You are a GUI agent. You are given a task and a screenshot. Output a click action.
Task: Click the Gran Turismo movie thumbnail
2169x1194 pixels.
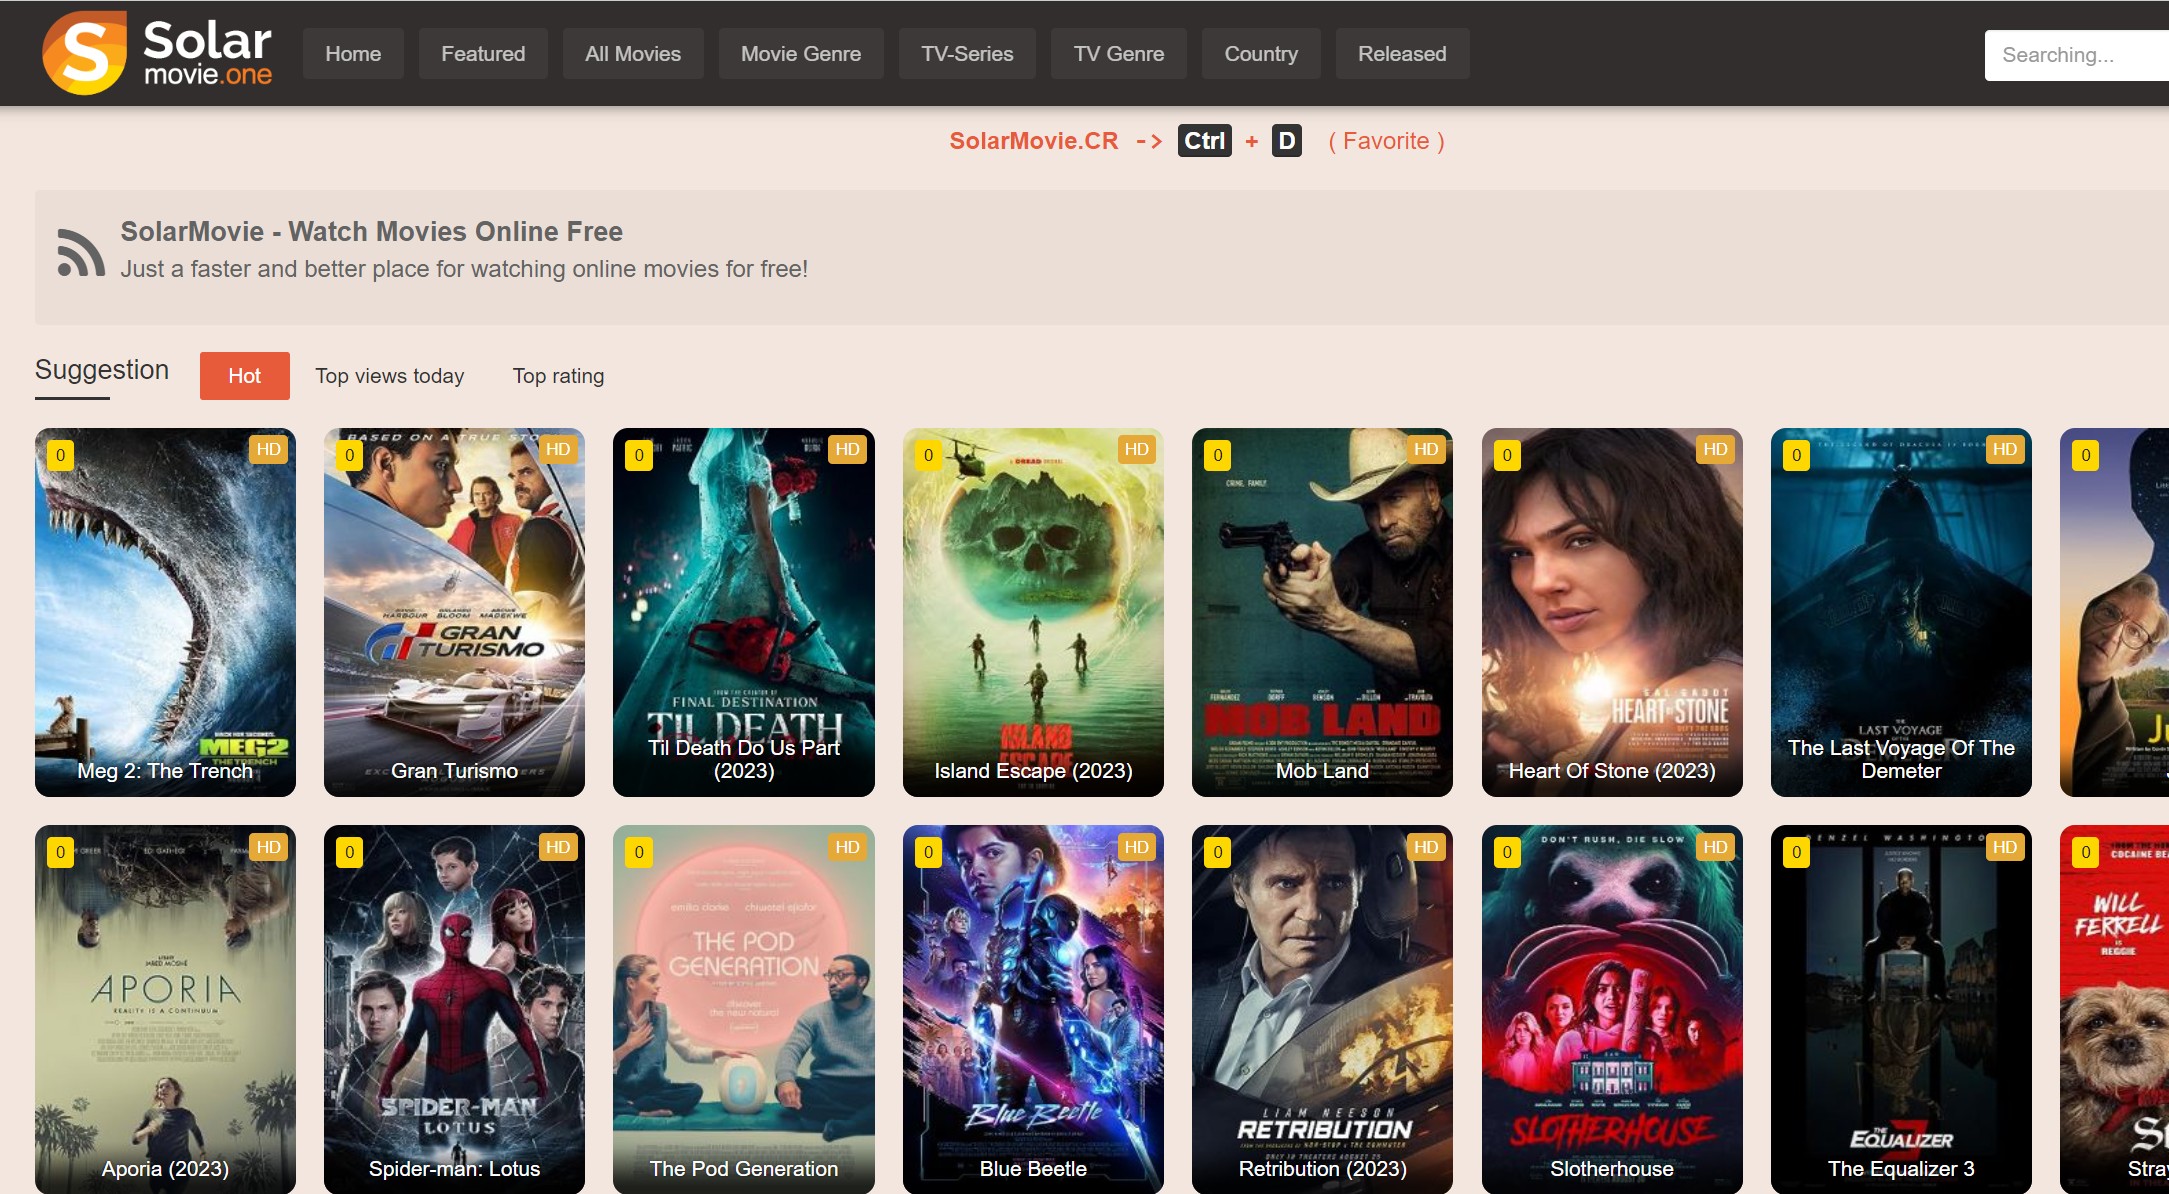(x=451, y=612)
